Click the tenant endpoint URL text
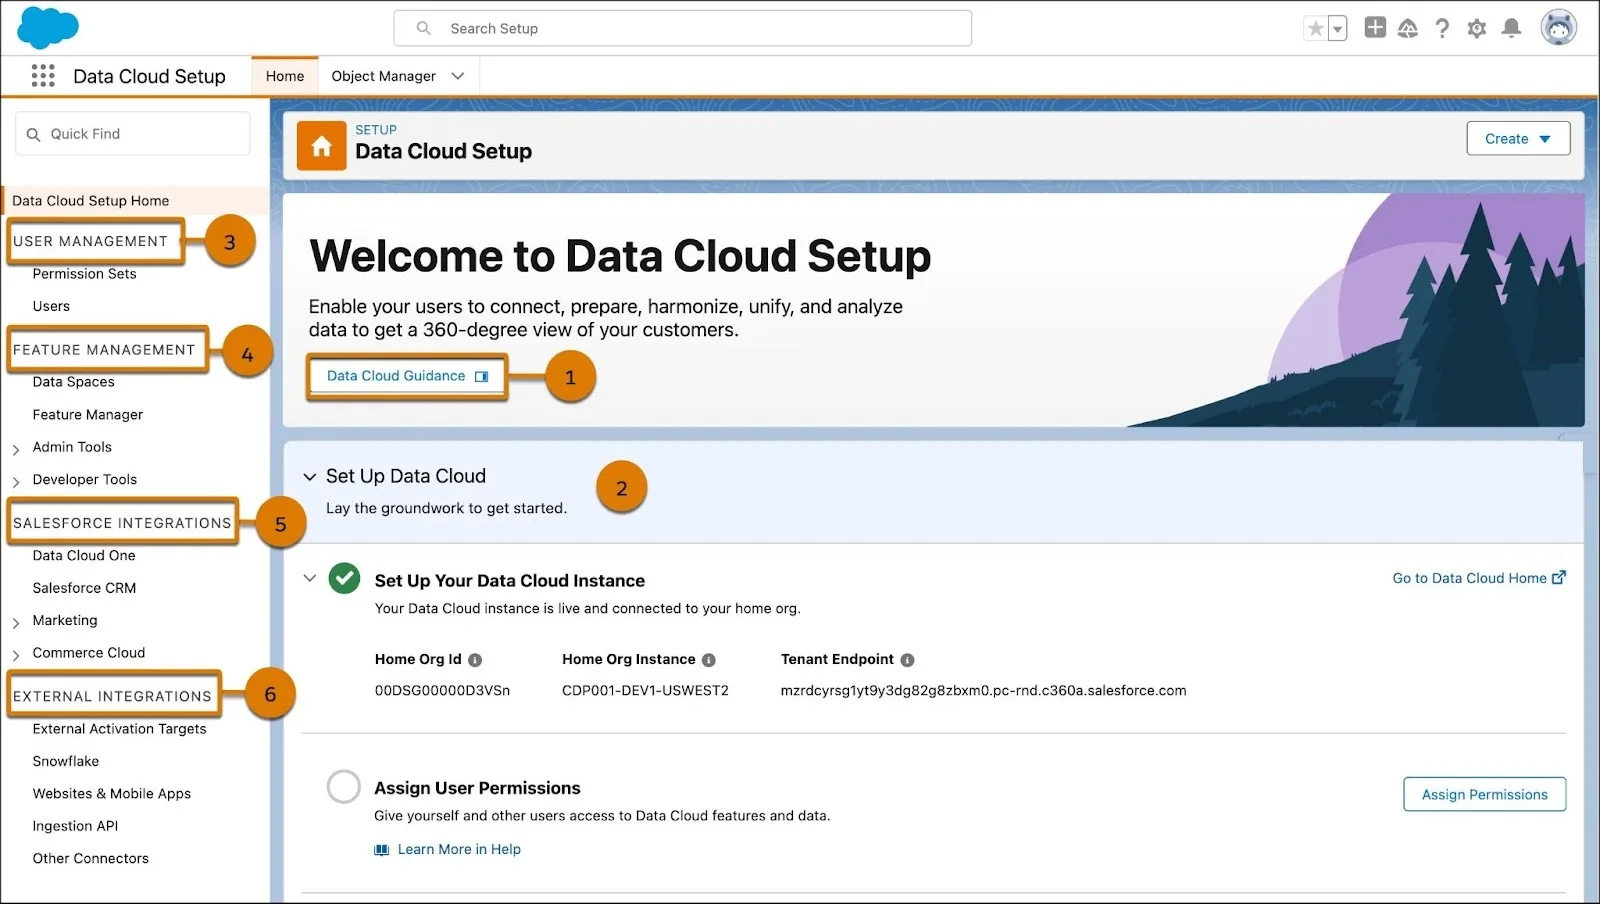This screenshot has width=1600, height=904. pos(983,690)
